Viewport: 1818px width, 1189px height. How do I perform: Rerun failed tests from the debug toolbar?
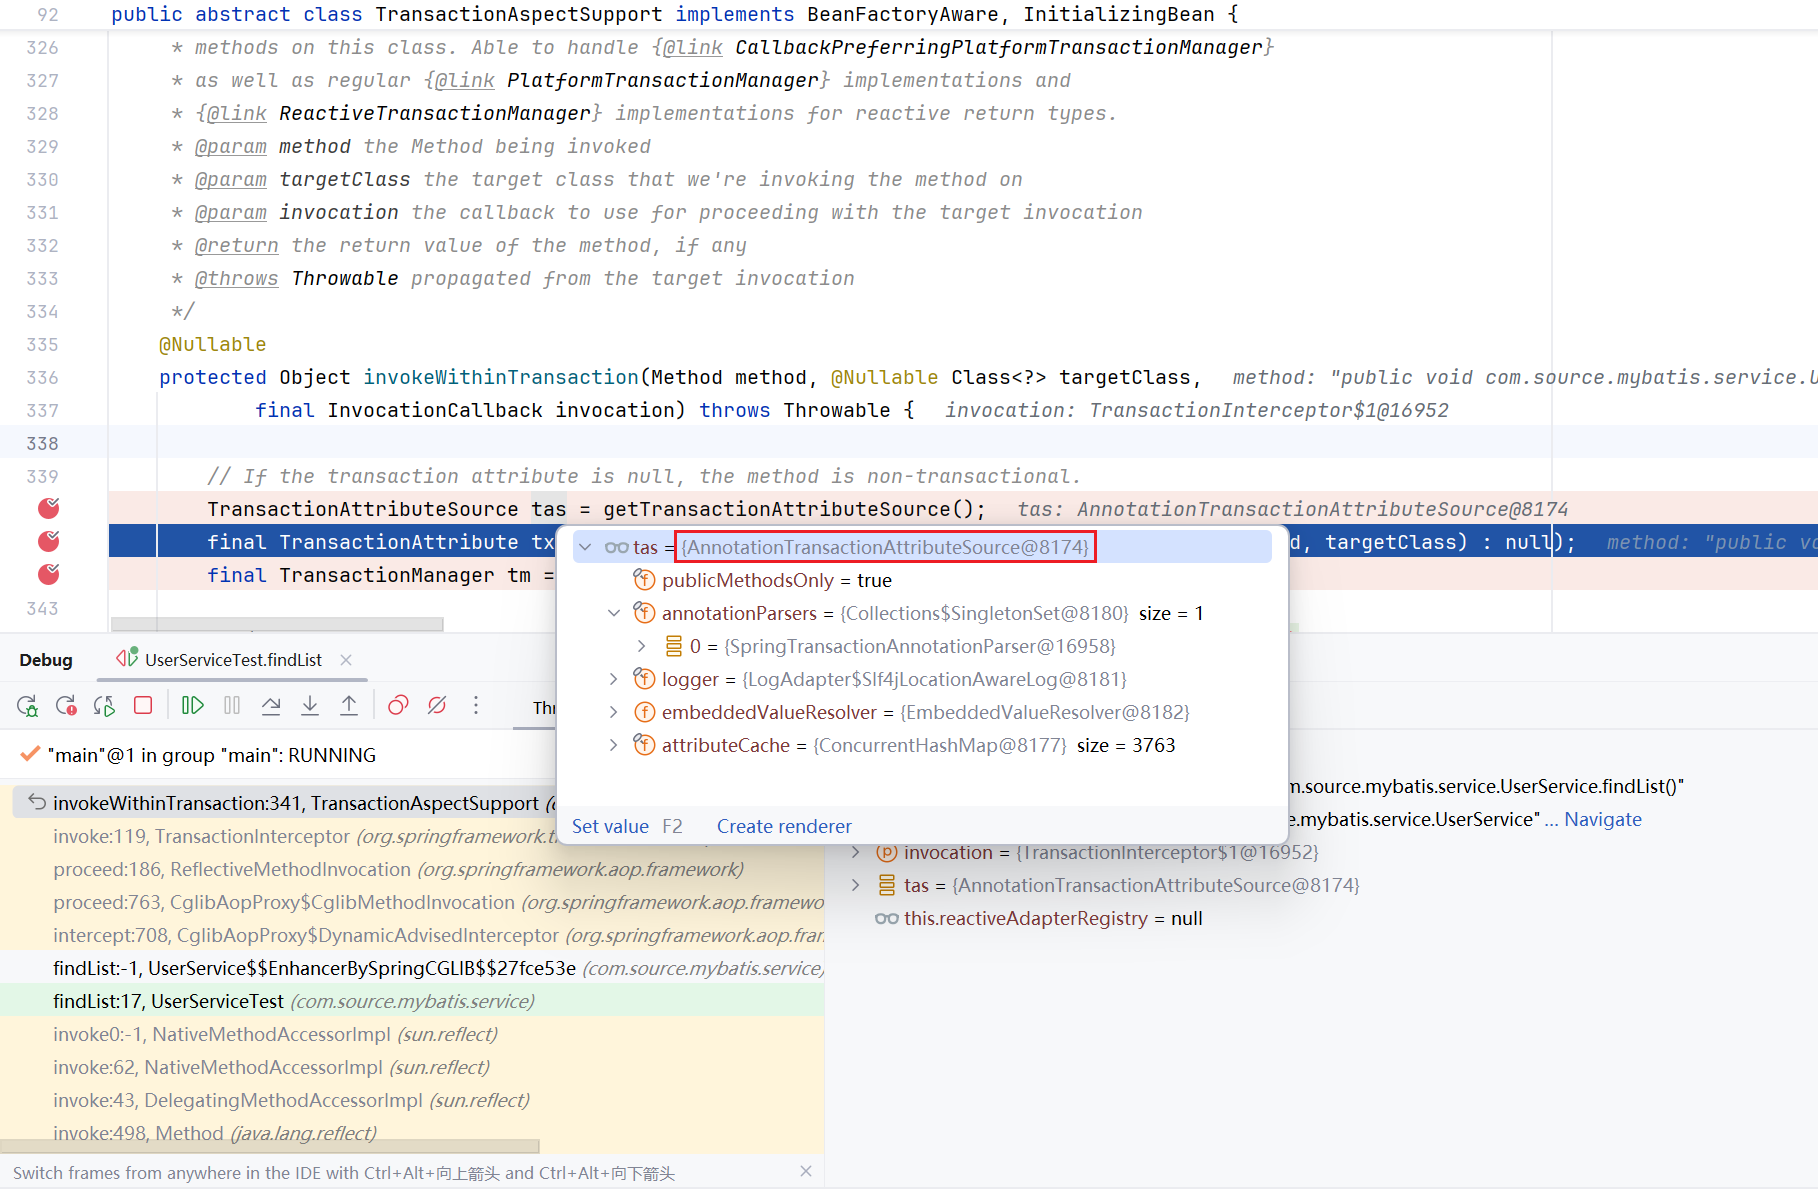point(66,706)
